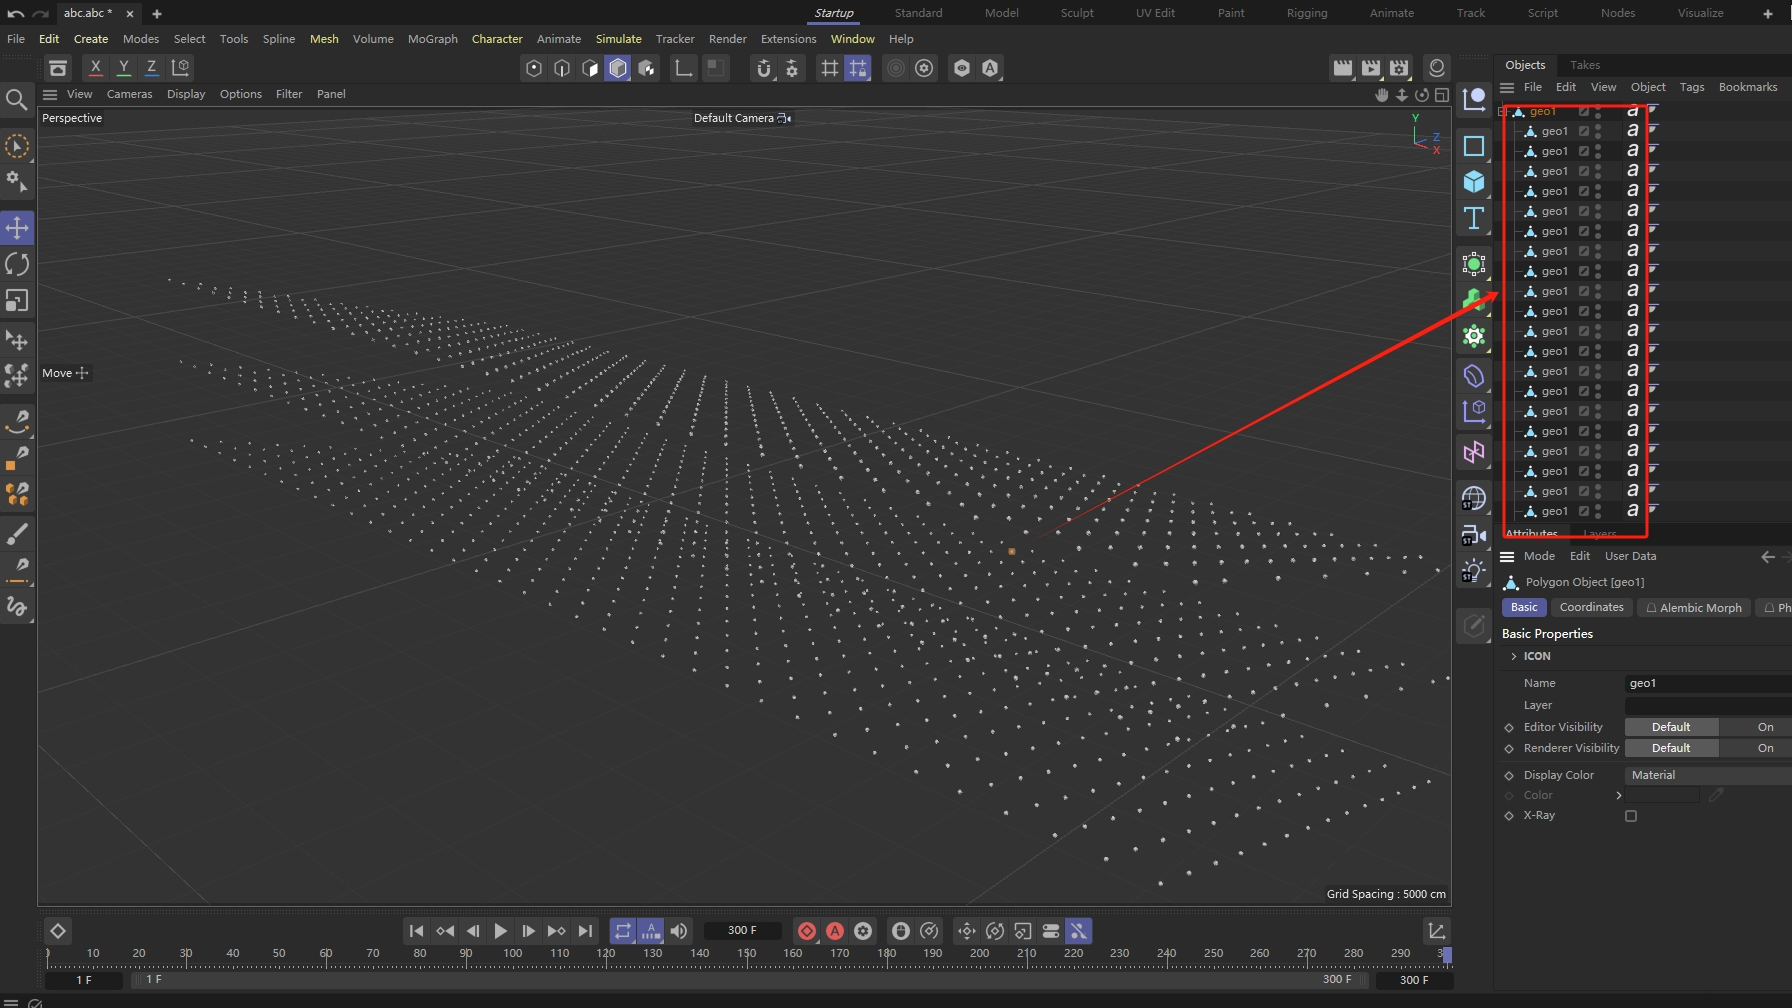Click frame 150 on timeline ruler
This screenshot has width=1792, height=1008.
click(x=747, y=954)
